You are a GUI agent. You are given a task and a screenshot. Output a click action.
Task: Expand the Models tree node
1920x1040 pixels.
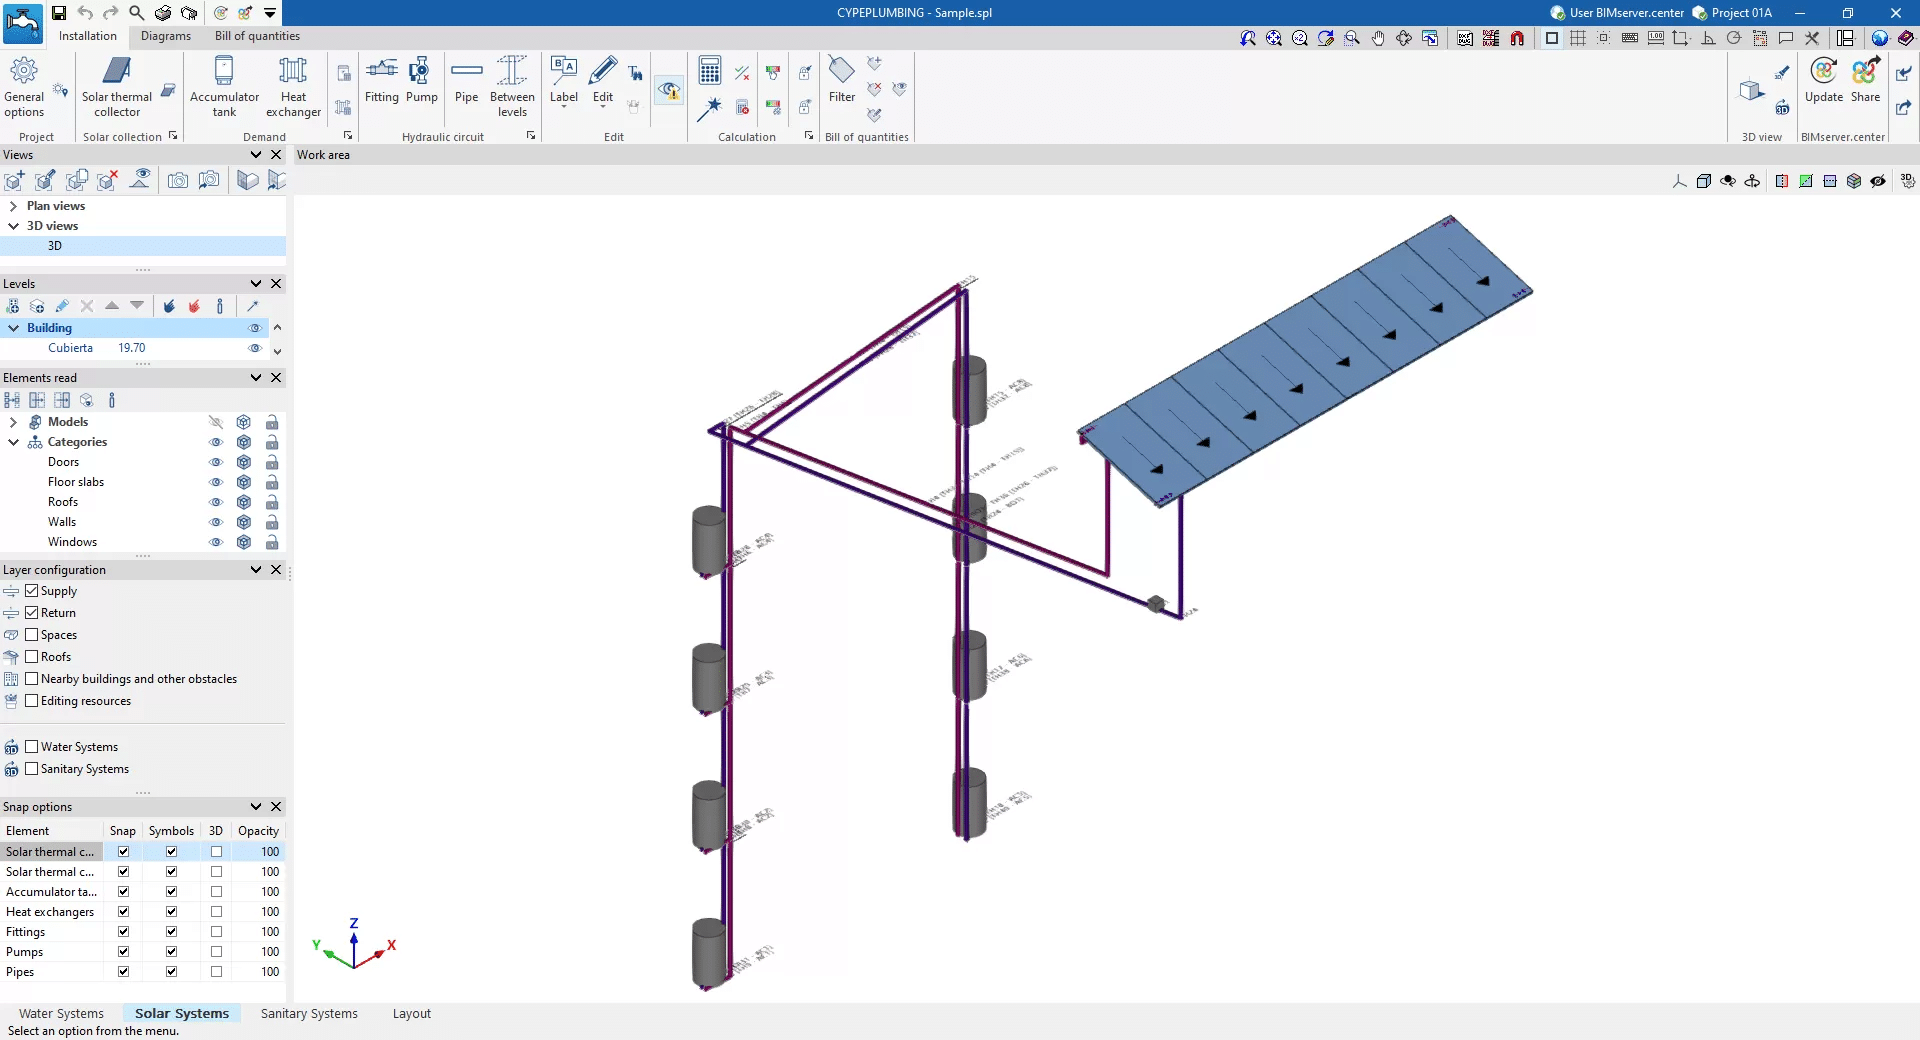(13, 422)
